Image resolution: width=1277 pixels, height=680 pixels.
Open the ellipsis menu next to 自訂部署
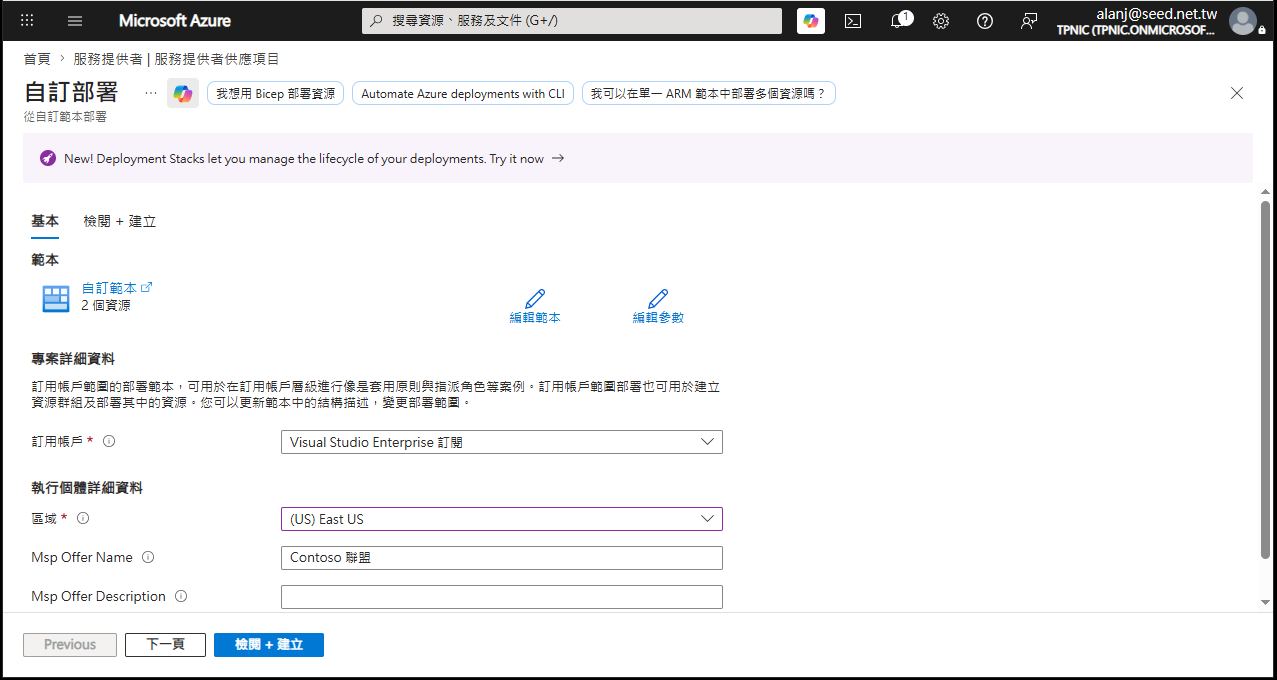[x=151, y=93]
